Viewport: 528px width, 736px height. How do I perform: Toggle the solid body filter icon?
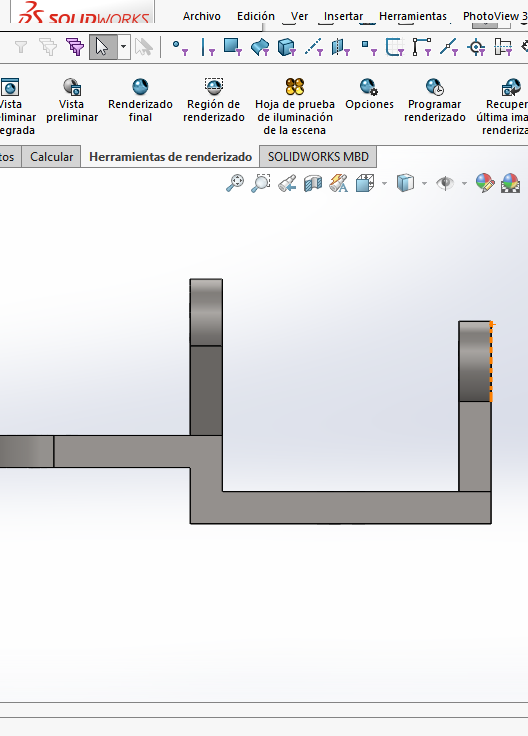[287, 47]
